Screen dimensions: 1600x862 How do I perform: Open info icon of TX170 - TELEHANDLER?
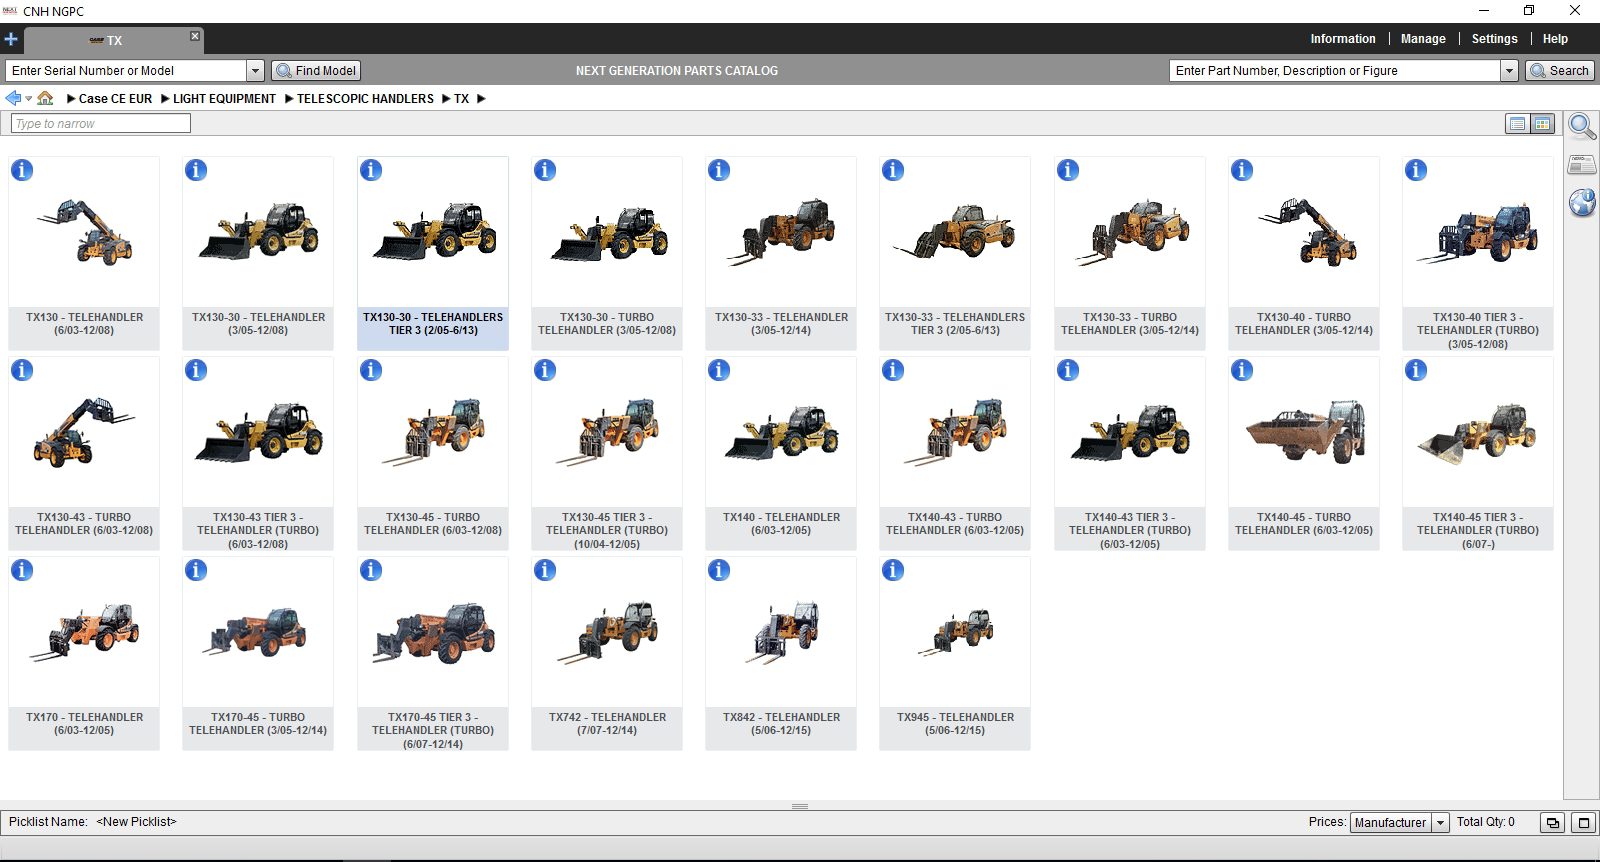pyautogui.click(x=22, y=570)
